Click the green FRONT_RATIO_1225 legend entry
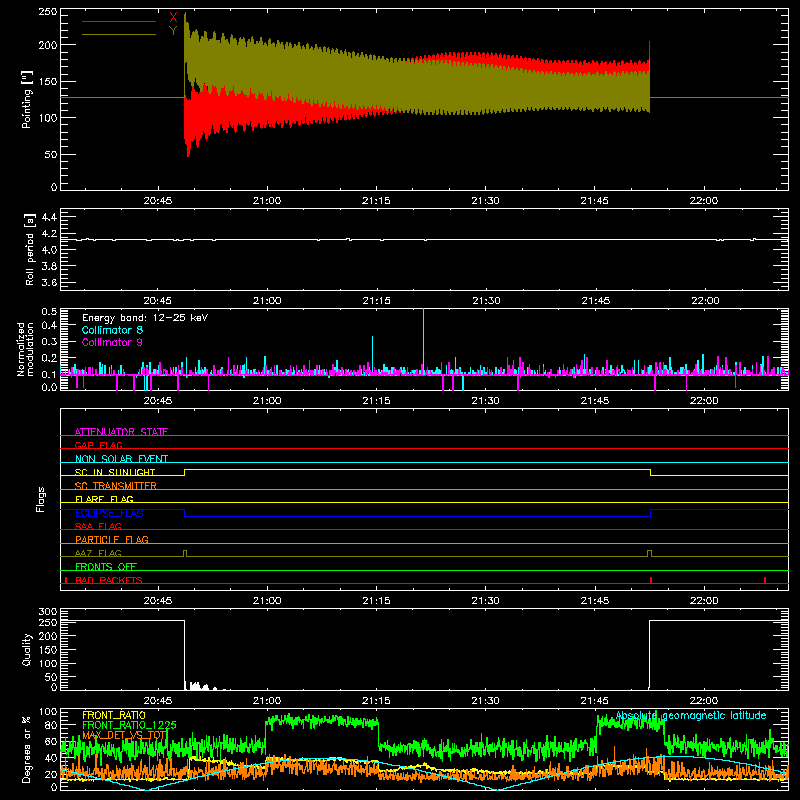 pyautogui.click(x=129, y=725)
